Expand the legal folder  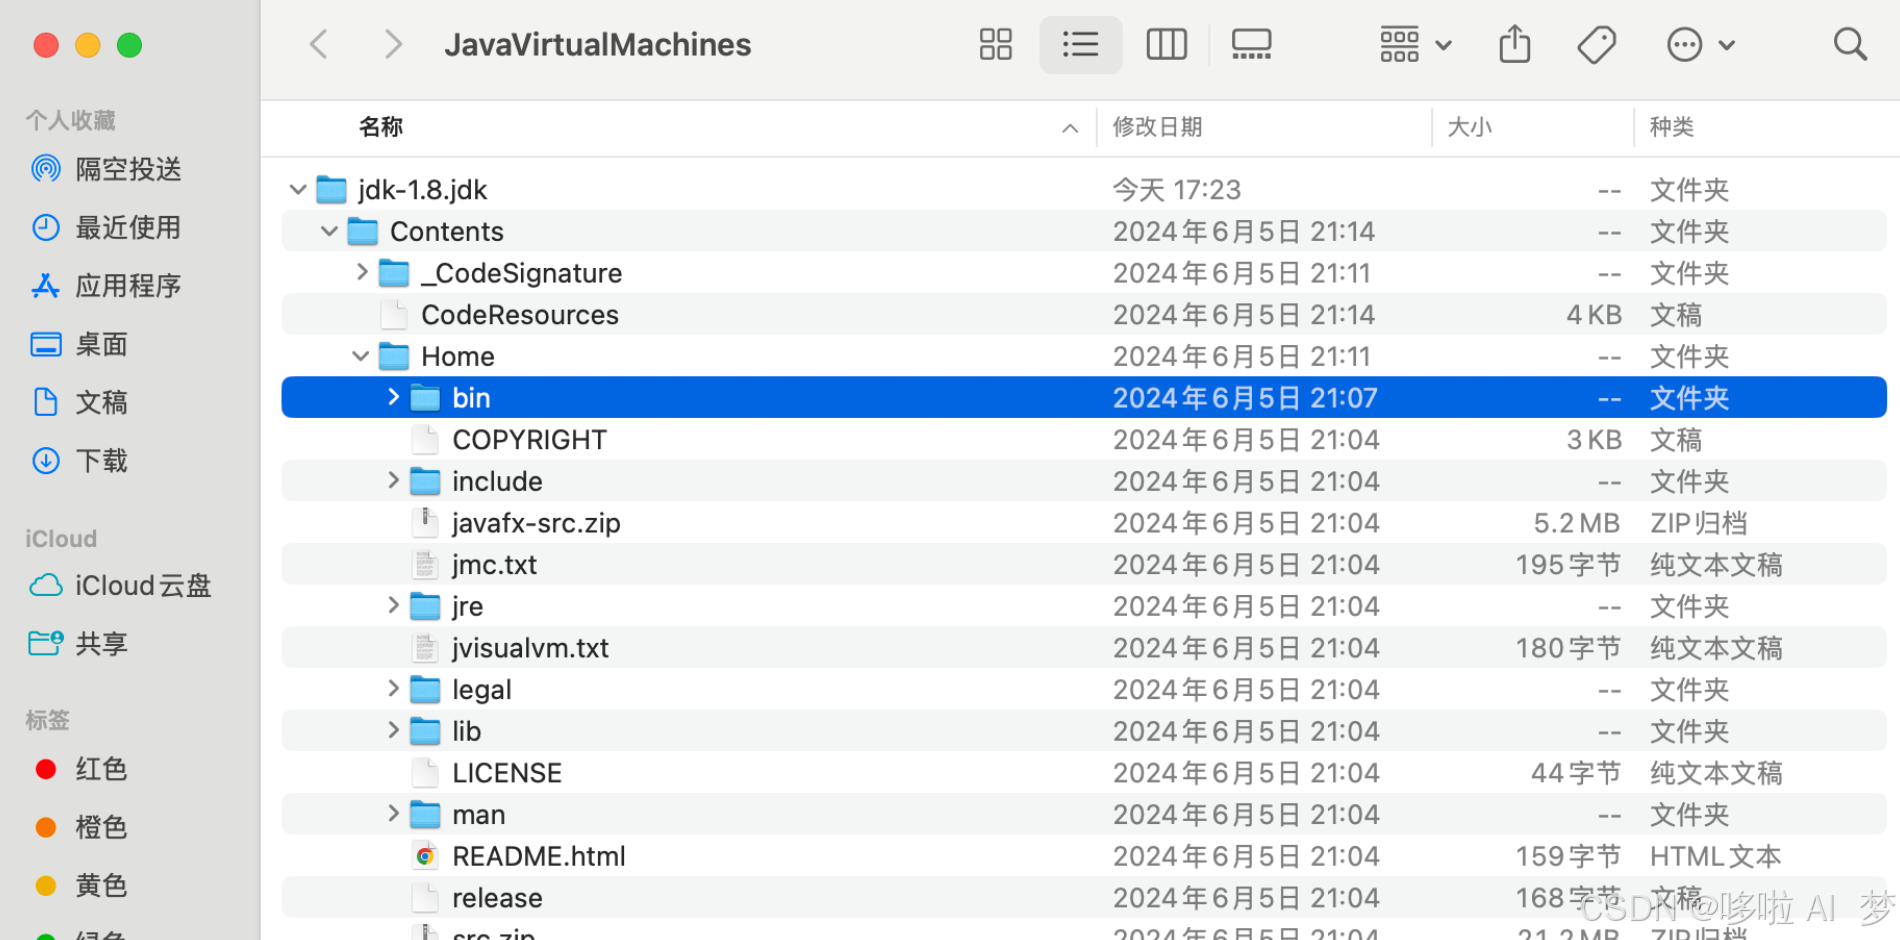point(393,688)
